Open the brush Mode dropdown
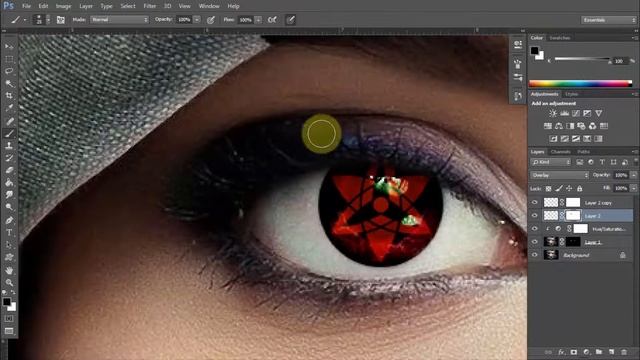Viewport: 640px width, 360px height. pyautogui.click(x=119, y=20)
